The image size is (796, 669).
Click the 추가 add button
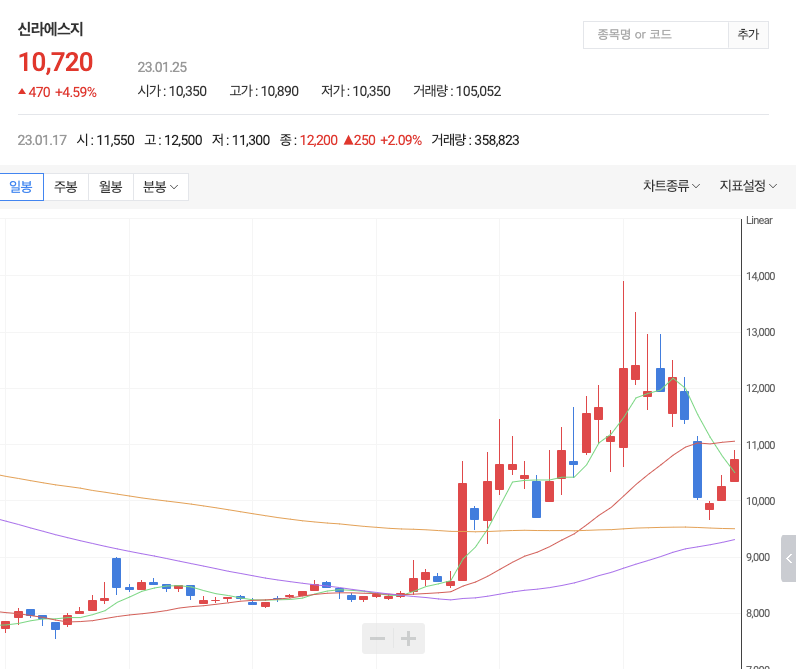(748, 35)
